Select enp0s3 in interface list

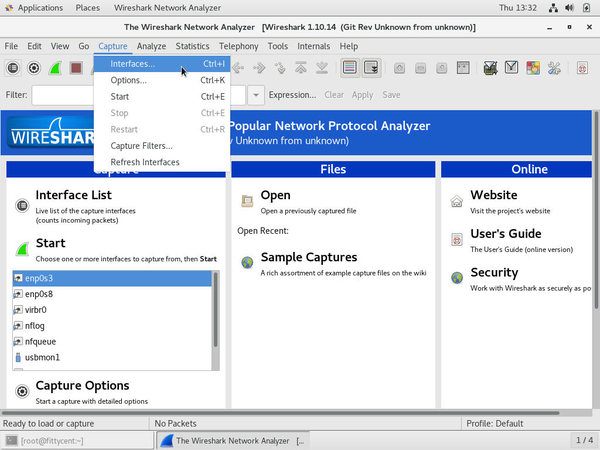click(112, 278)
